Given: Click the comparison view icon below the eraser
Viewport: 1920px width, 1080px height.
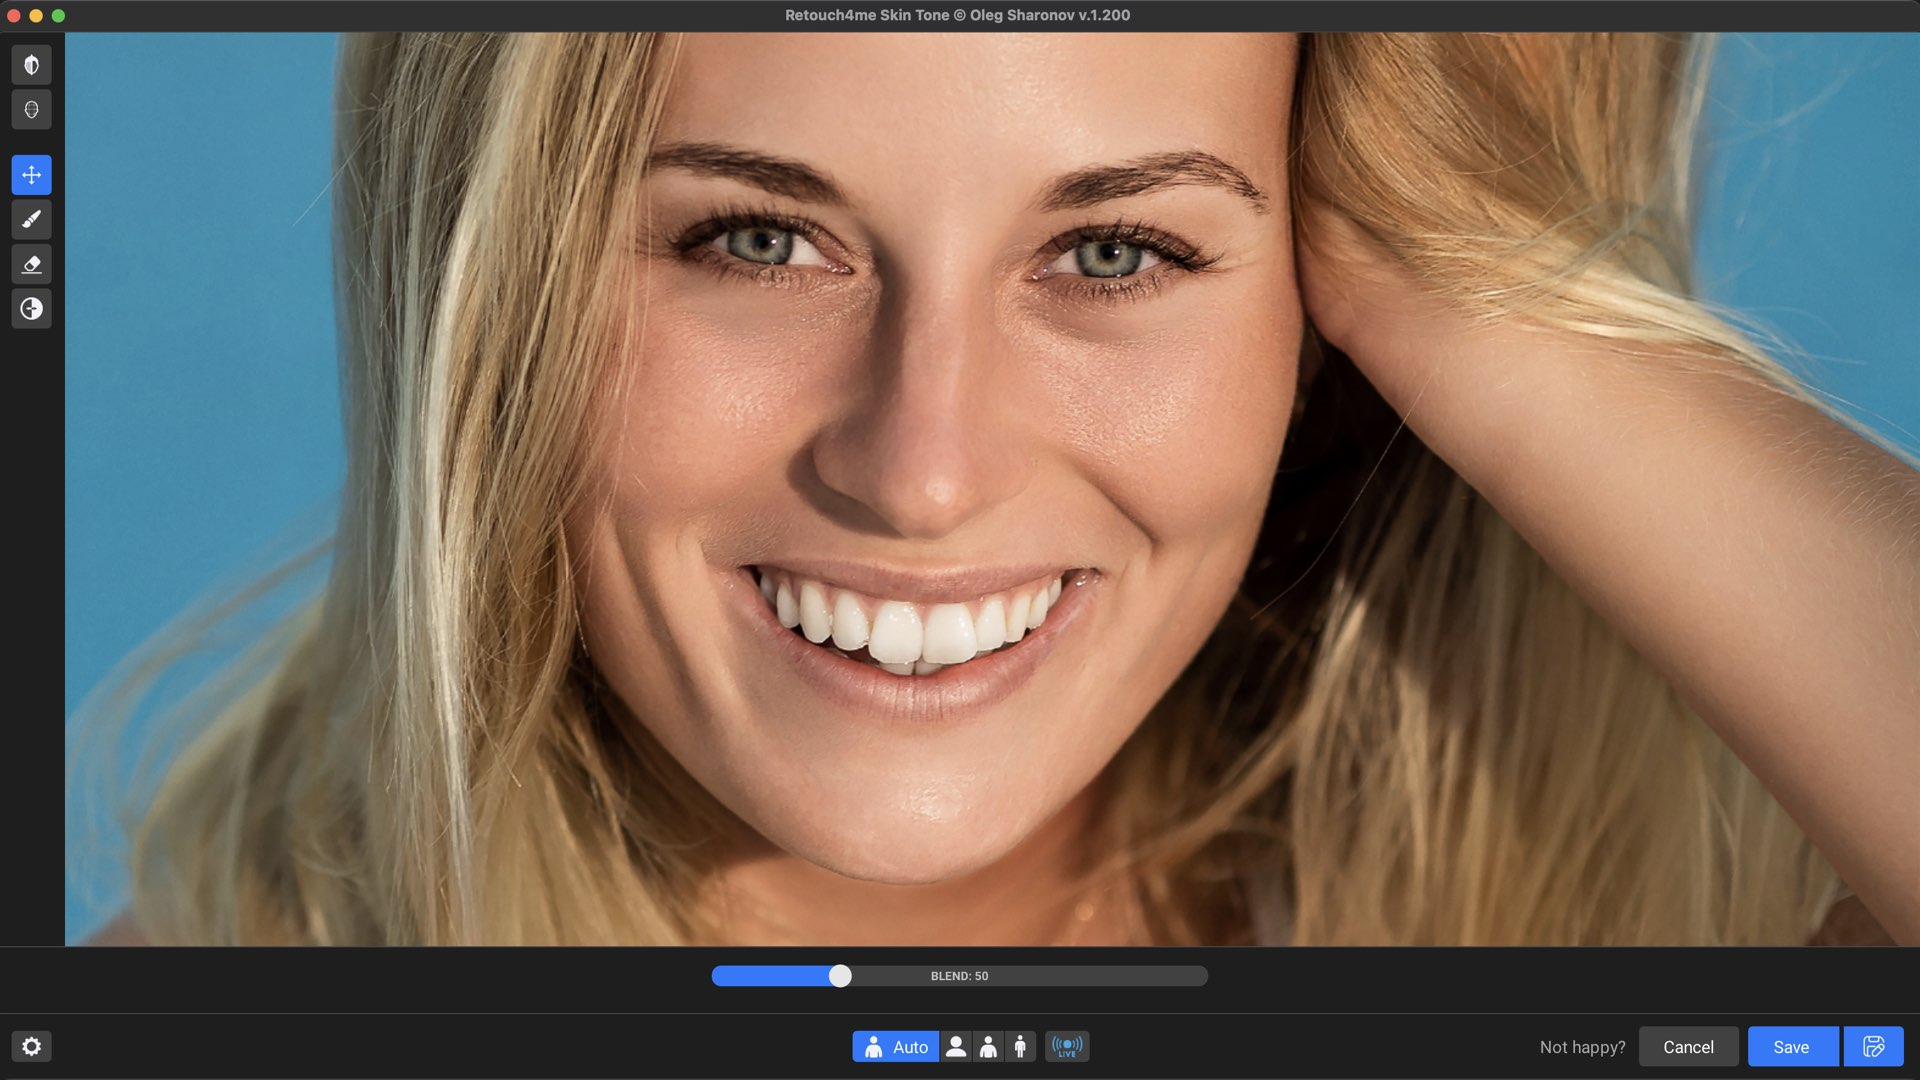Looking at the screenshot, I should (31, 308).
